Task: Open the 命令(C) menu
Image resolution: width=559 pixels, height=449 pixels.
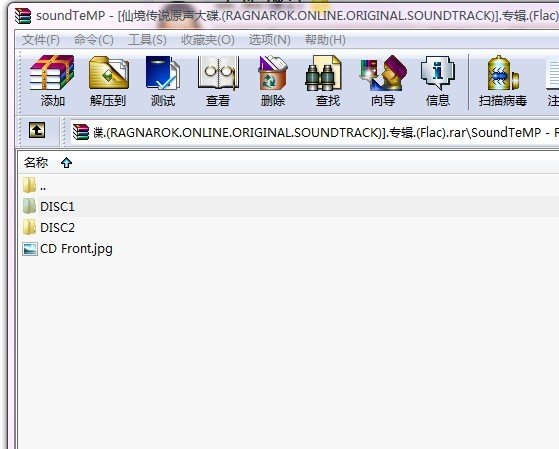Action: 94,40
